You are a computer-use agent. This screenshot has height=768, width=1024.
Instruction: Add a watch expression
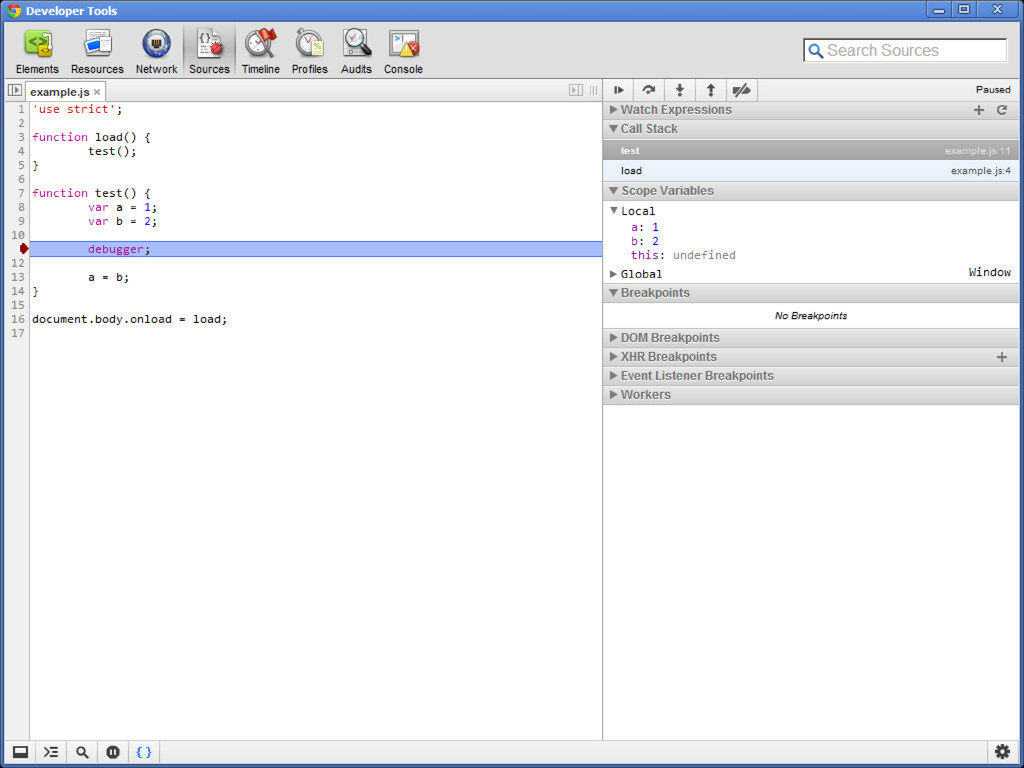pos(978,110)
